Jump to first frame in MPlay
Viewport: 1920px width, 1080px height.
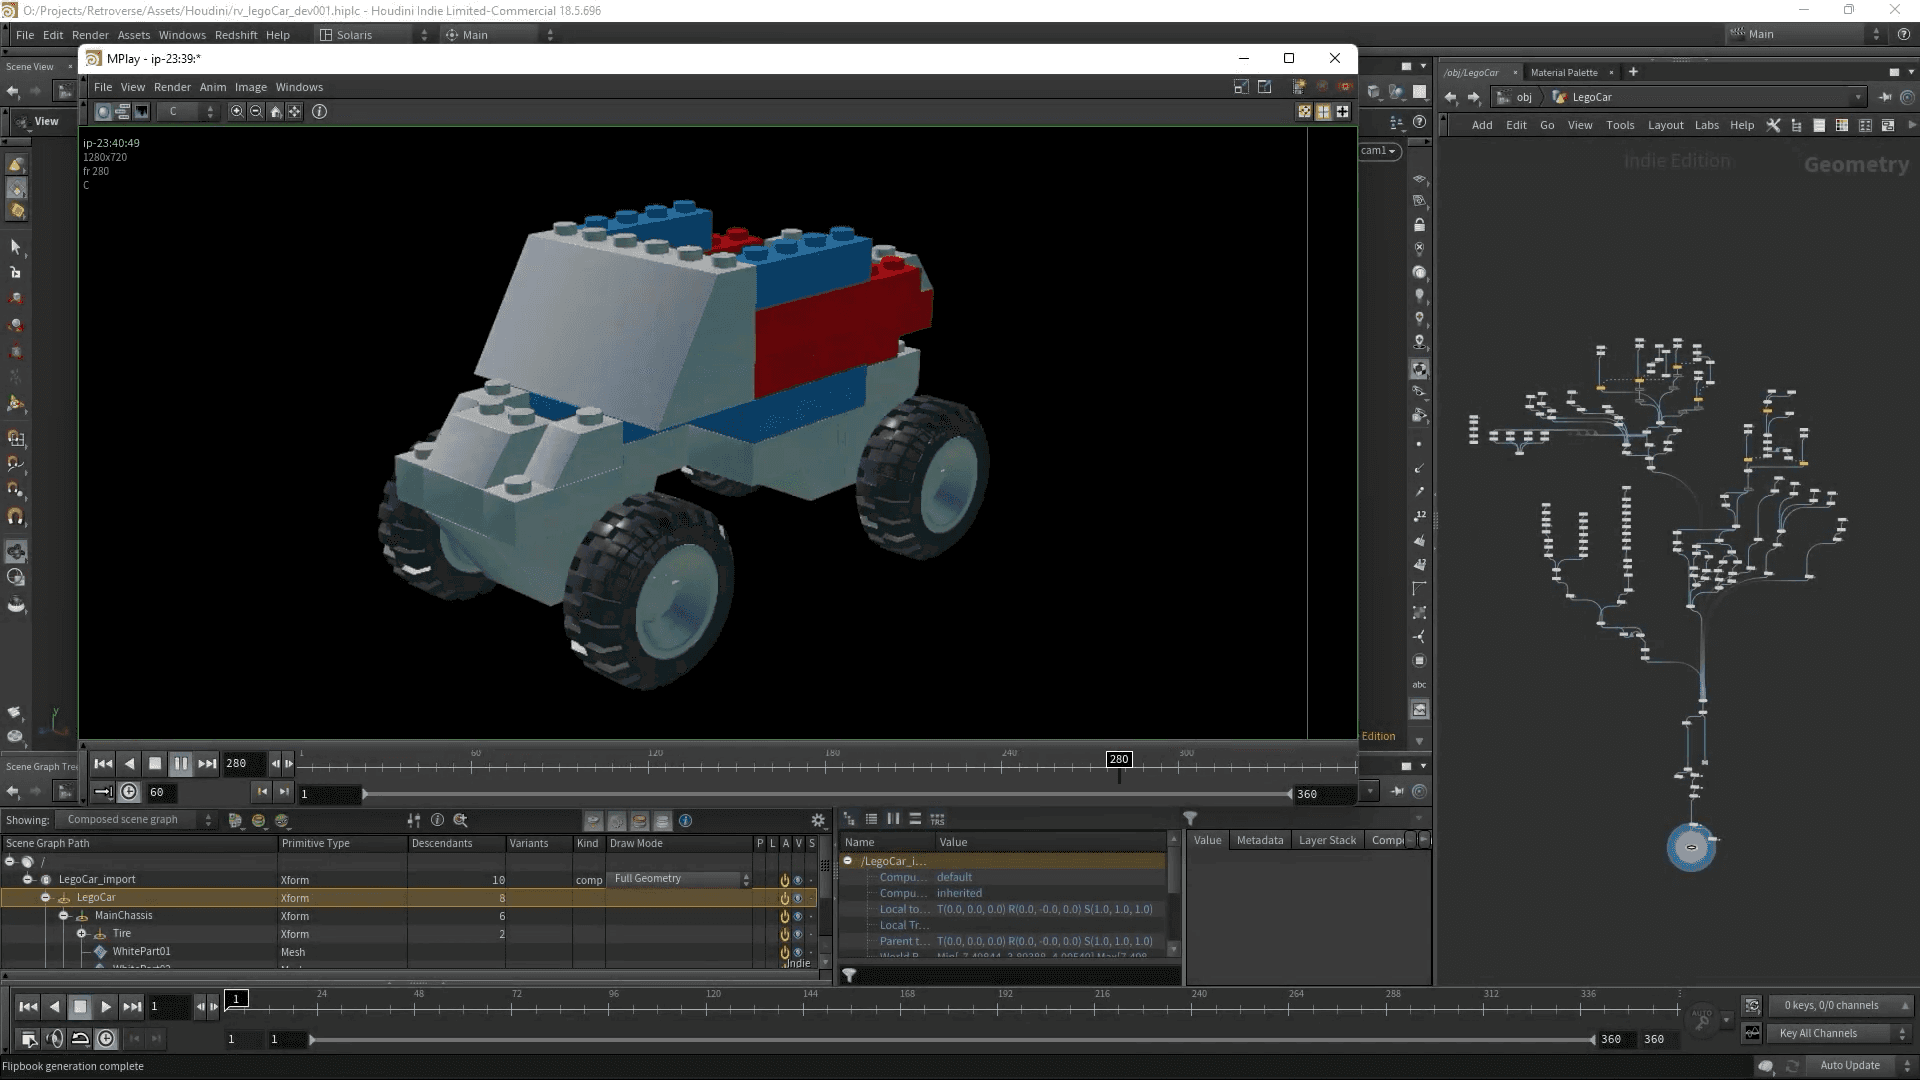point(103,763)
